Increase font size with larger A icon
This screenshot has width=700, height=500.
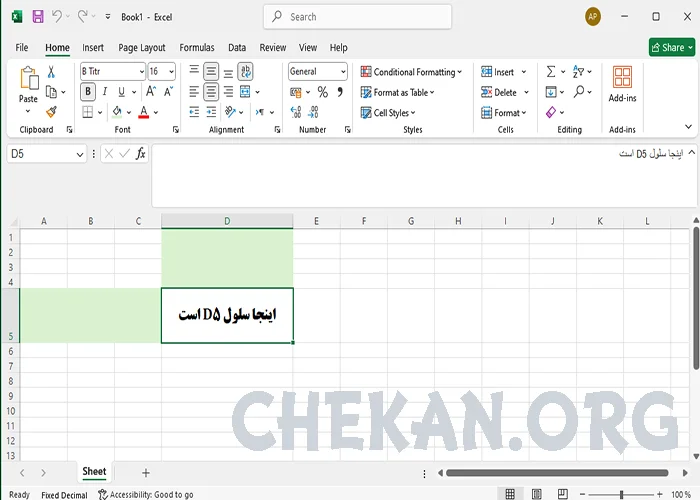[x=151, y=92]
